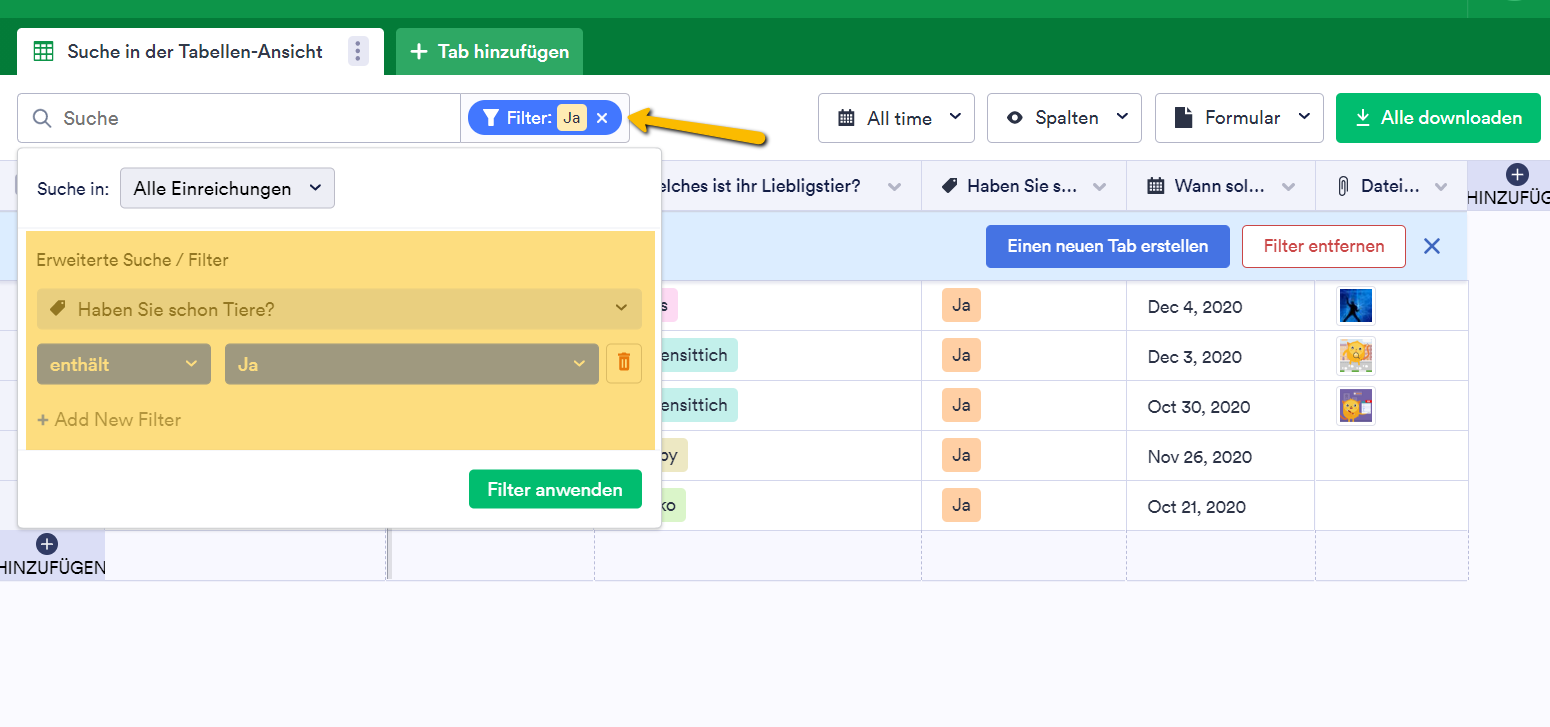
Task: Click the 'Tab hinzufügen' tab
Action: (x=489, y=51)
